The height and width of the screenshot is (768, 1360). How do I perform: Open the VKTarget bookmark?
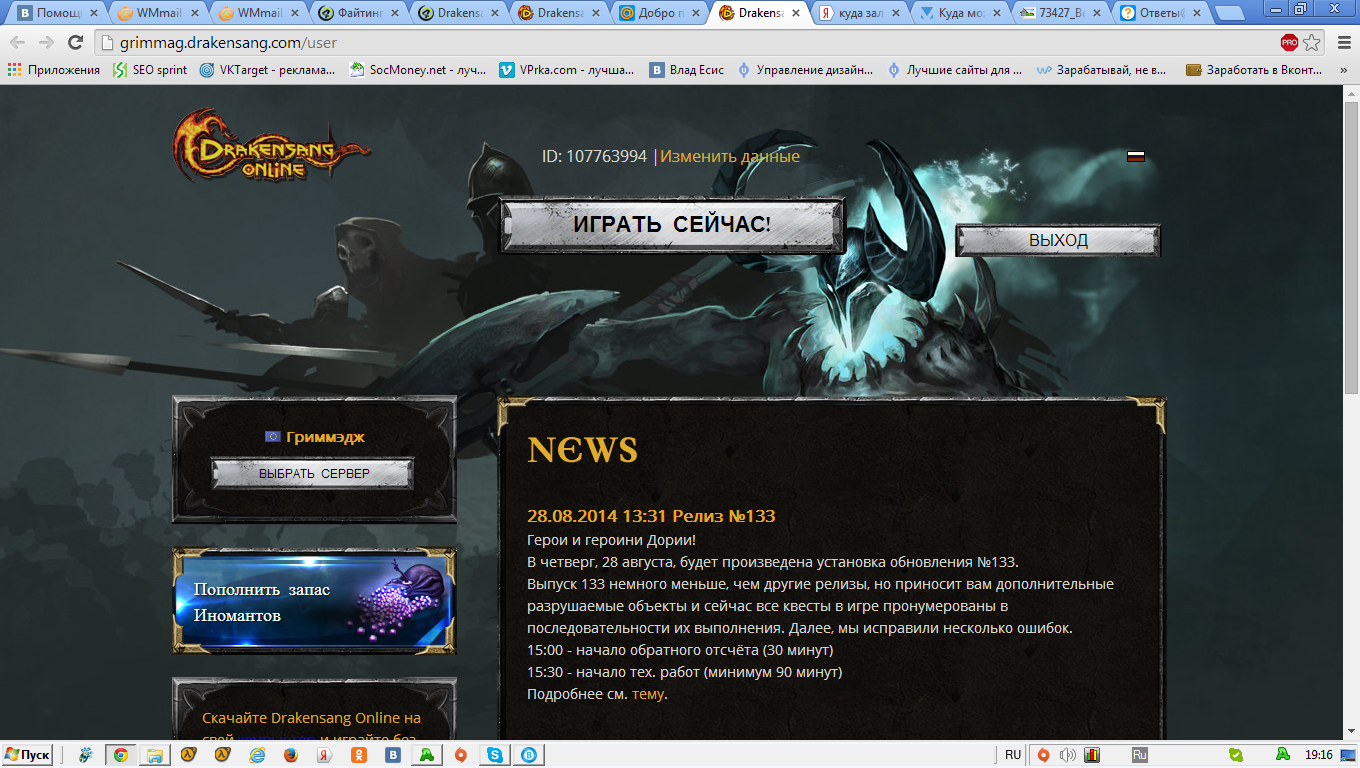click(x=268, y=70)
